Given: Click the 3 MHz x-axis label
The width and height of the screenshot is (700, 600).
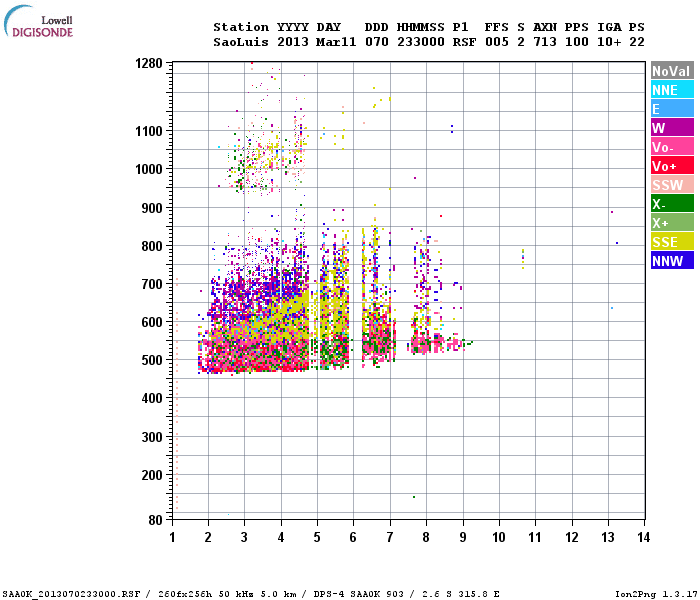Looking at the screenshot, I should click(x=244, y=537).
